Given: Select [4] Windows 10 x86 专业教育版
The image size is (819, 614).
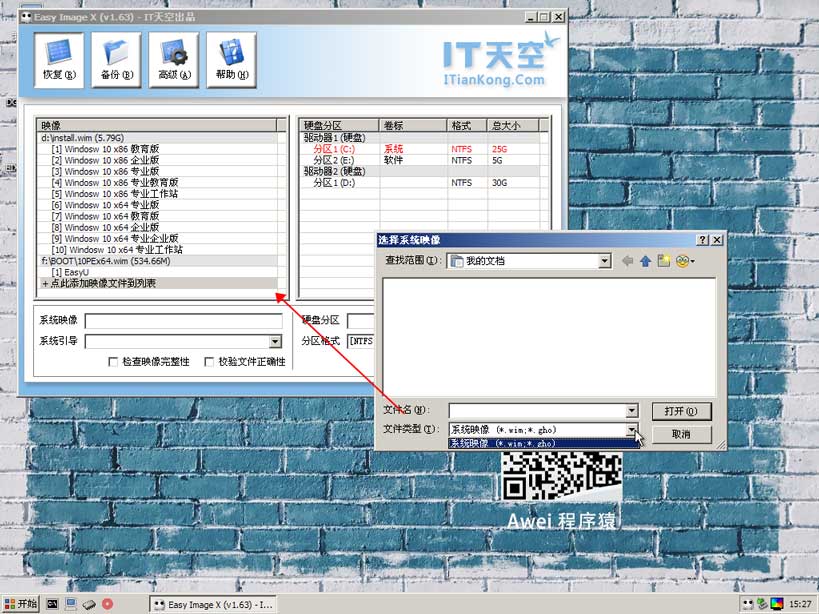Looking at the screenshot, I should coord(157,183).
